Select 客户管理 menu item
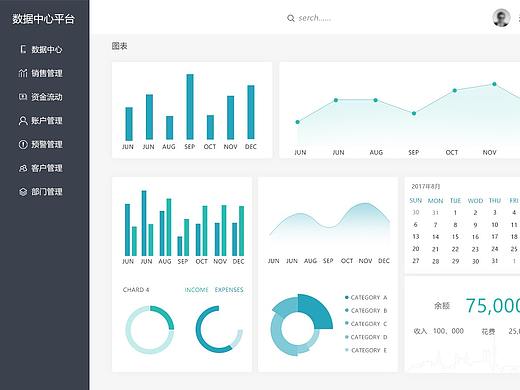Viewport: 520px width, 390px height. coord(47,168)
